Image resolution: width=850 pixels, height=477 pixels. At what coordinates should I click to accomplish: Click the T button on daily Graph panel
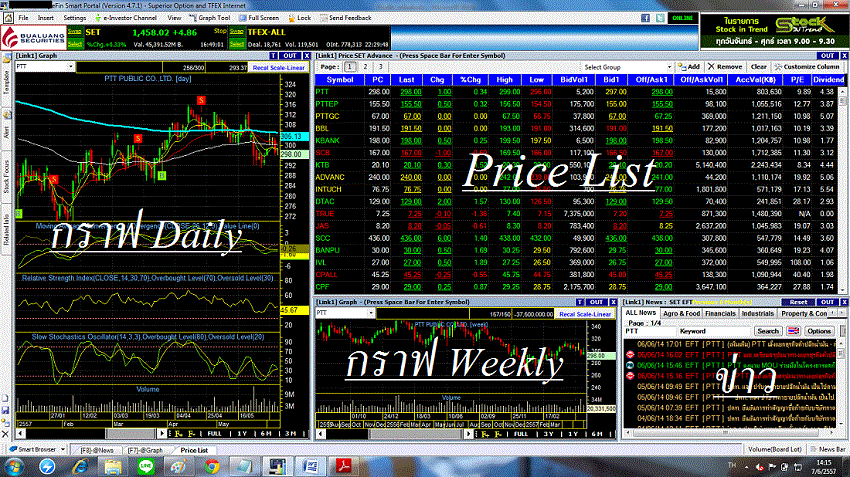[x=273, y=56]
